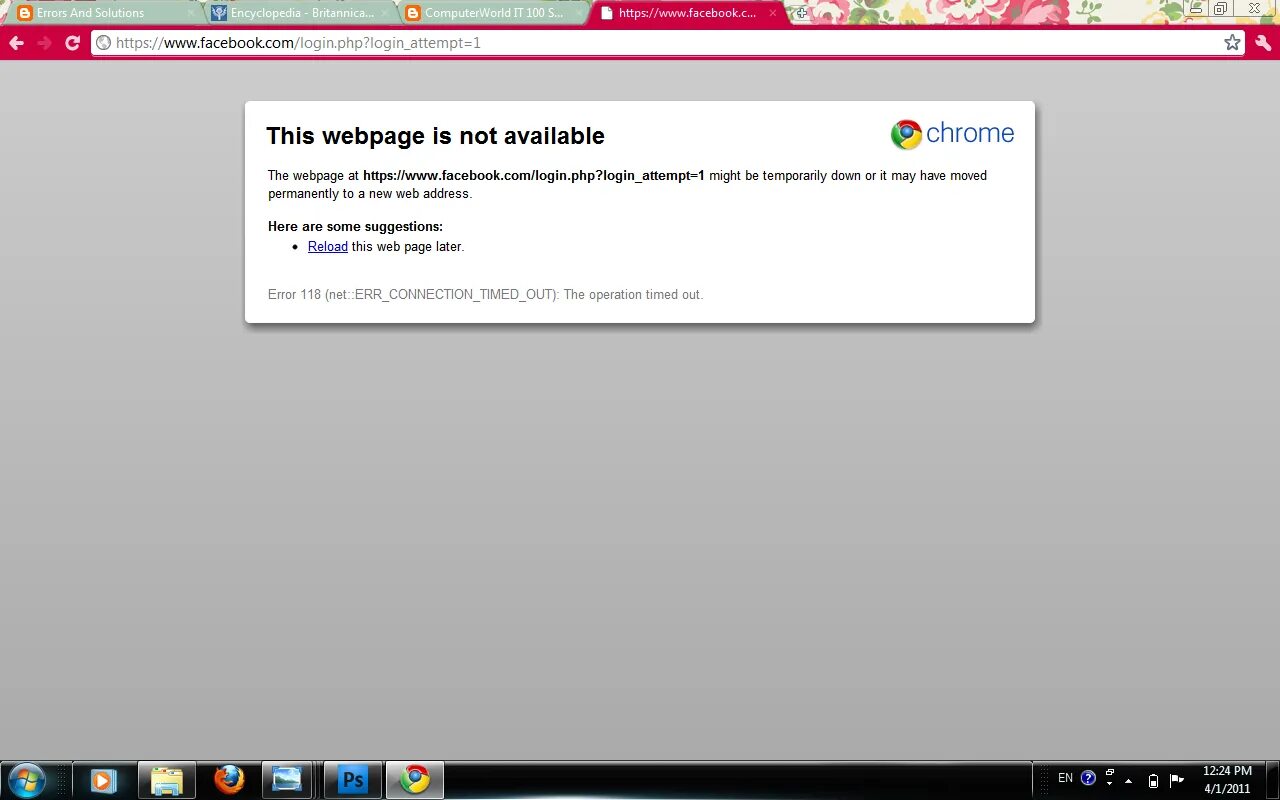Open Windows Explorer folder from taskbar

[x=166, y=780]
